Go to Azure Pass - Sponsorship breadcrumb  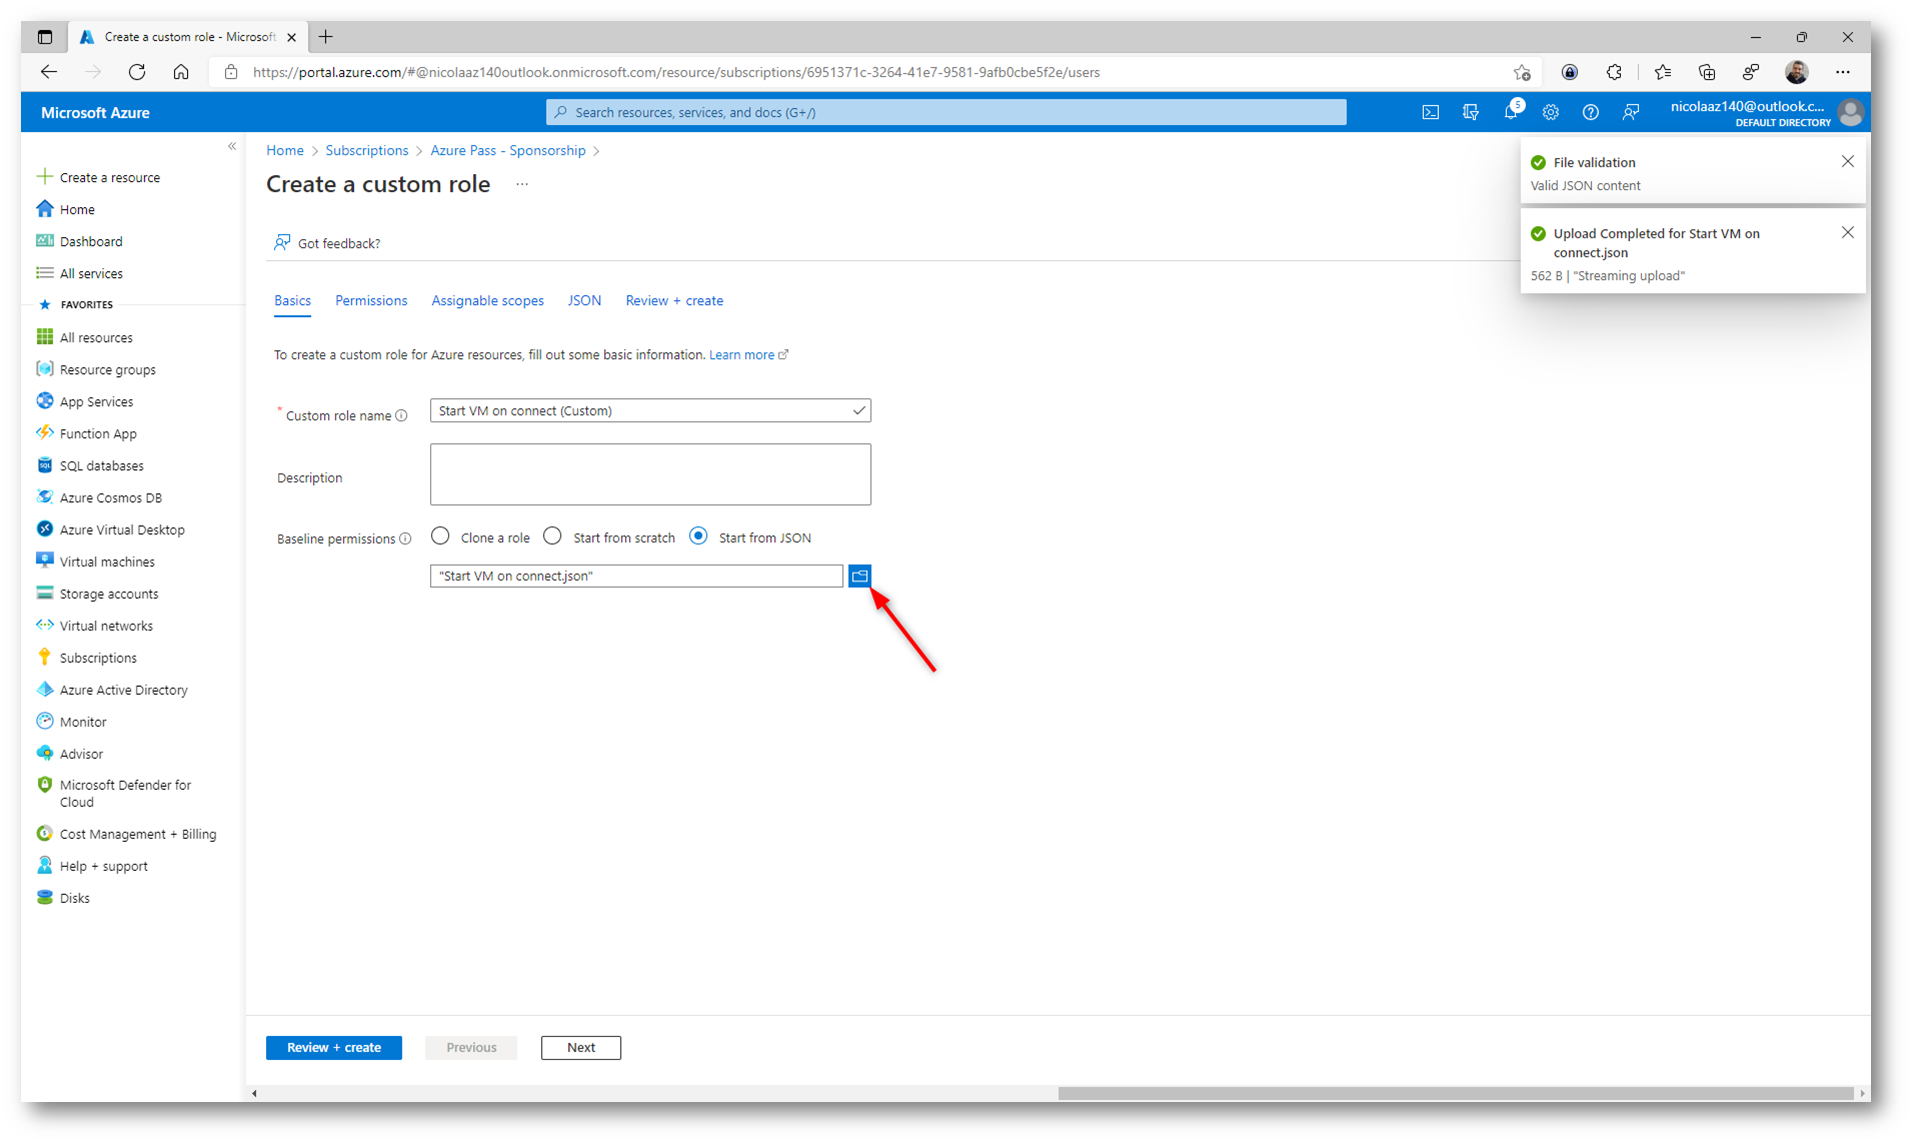tap(508, 151)
